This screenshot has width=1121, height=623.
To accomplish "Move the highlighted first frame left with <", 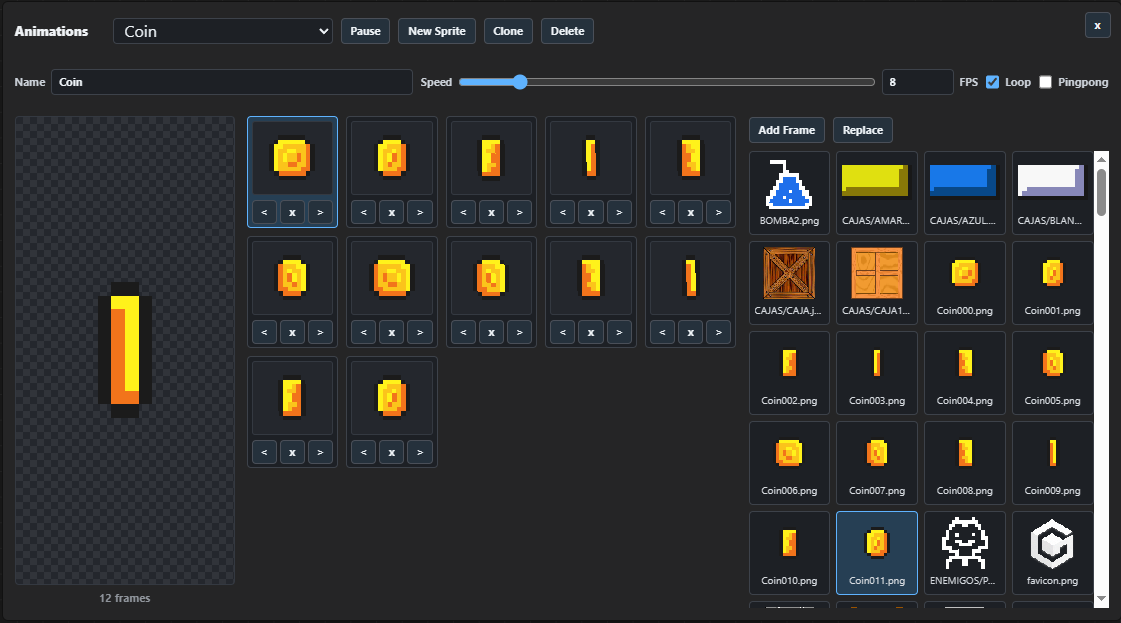I will pyautogui.click(x=265, y=212).
